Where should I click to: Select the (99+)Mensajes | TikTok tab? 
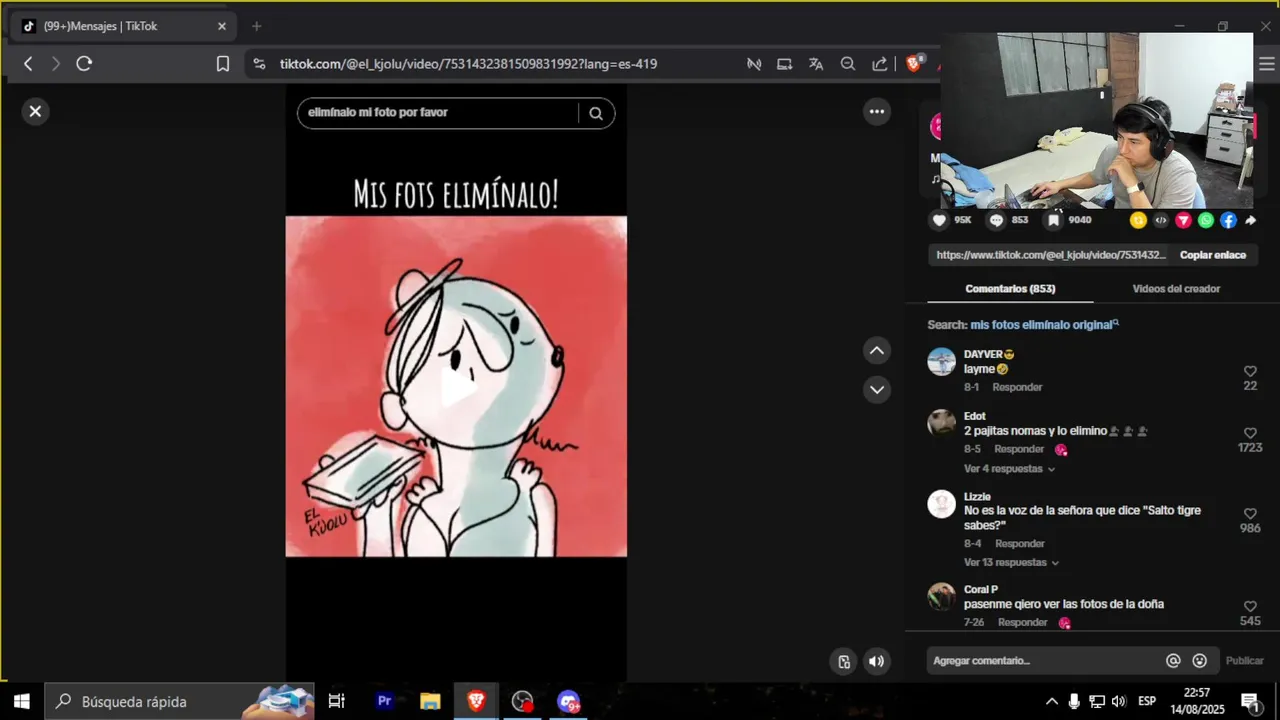[124, 26]
